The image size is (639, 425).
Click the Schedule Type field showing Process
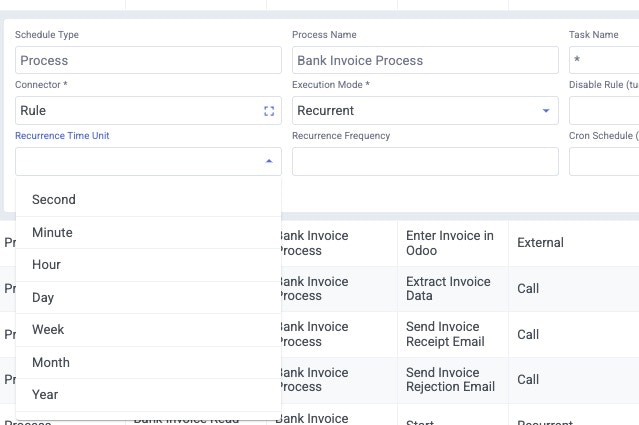pyautogui.click(x=148, y=60)
